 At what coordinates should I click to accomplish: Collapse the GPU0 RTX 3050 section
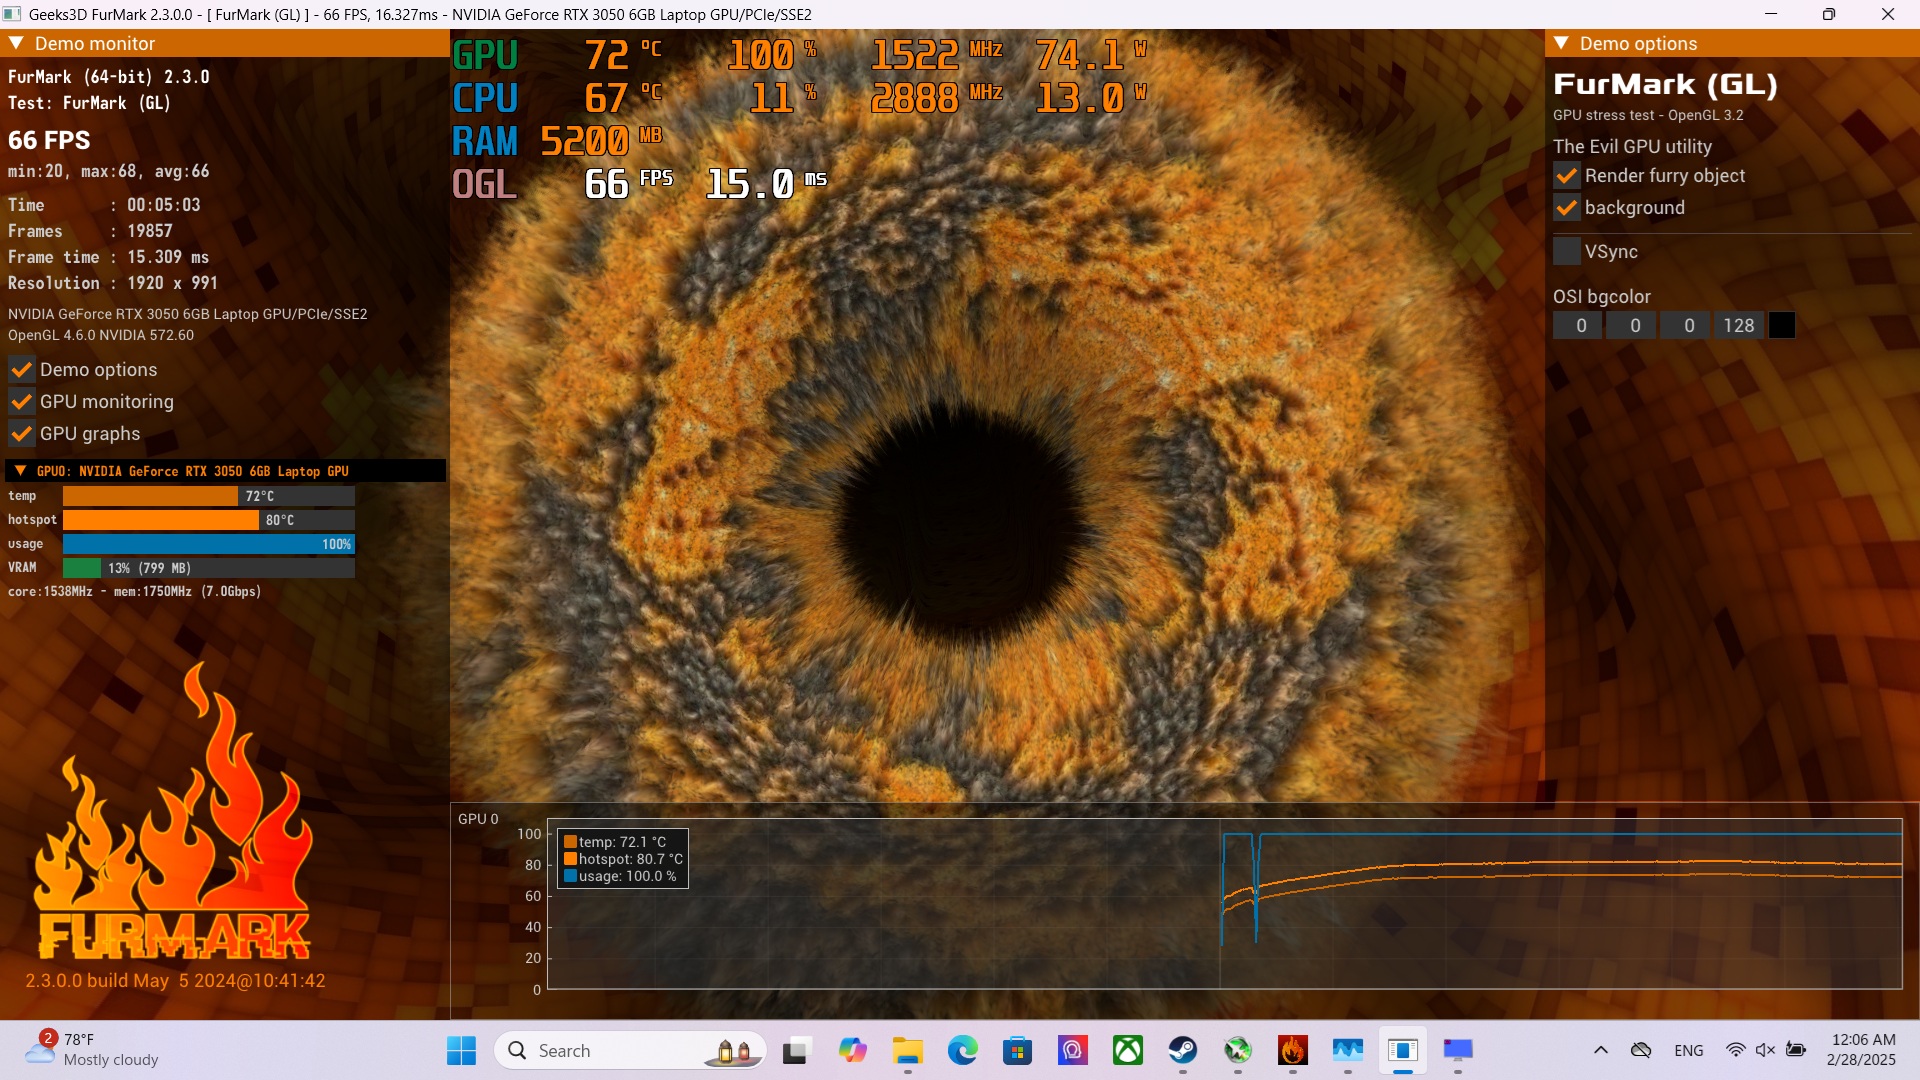[20, 470]
